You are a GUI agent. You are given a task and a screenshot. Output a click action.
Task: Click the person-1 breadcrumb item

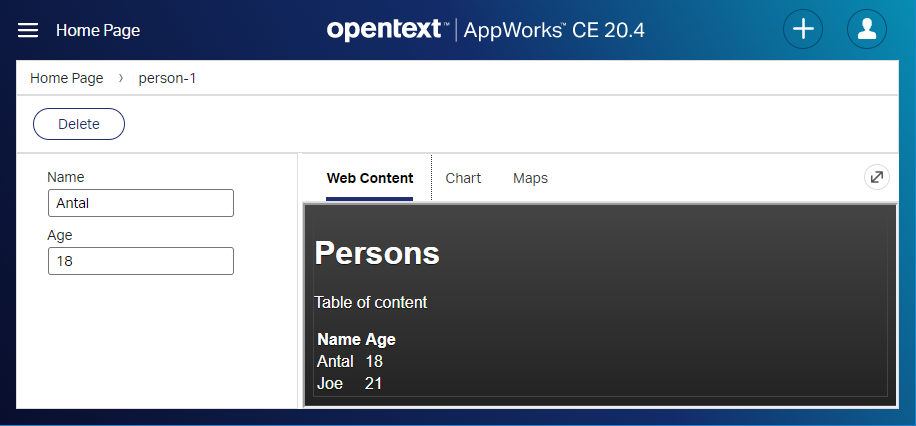[167, 78]
